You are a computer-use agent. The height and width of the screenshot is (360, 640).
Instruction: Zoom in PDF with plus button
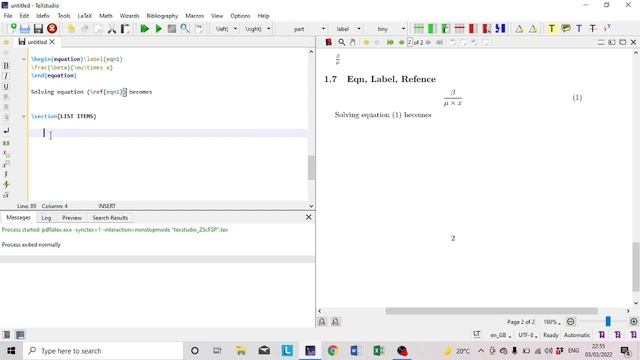click(633, 322)
